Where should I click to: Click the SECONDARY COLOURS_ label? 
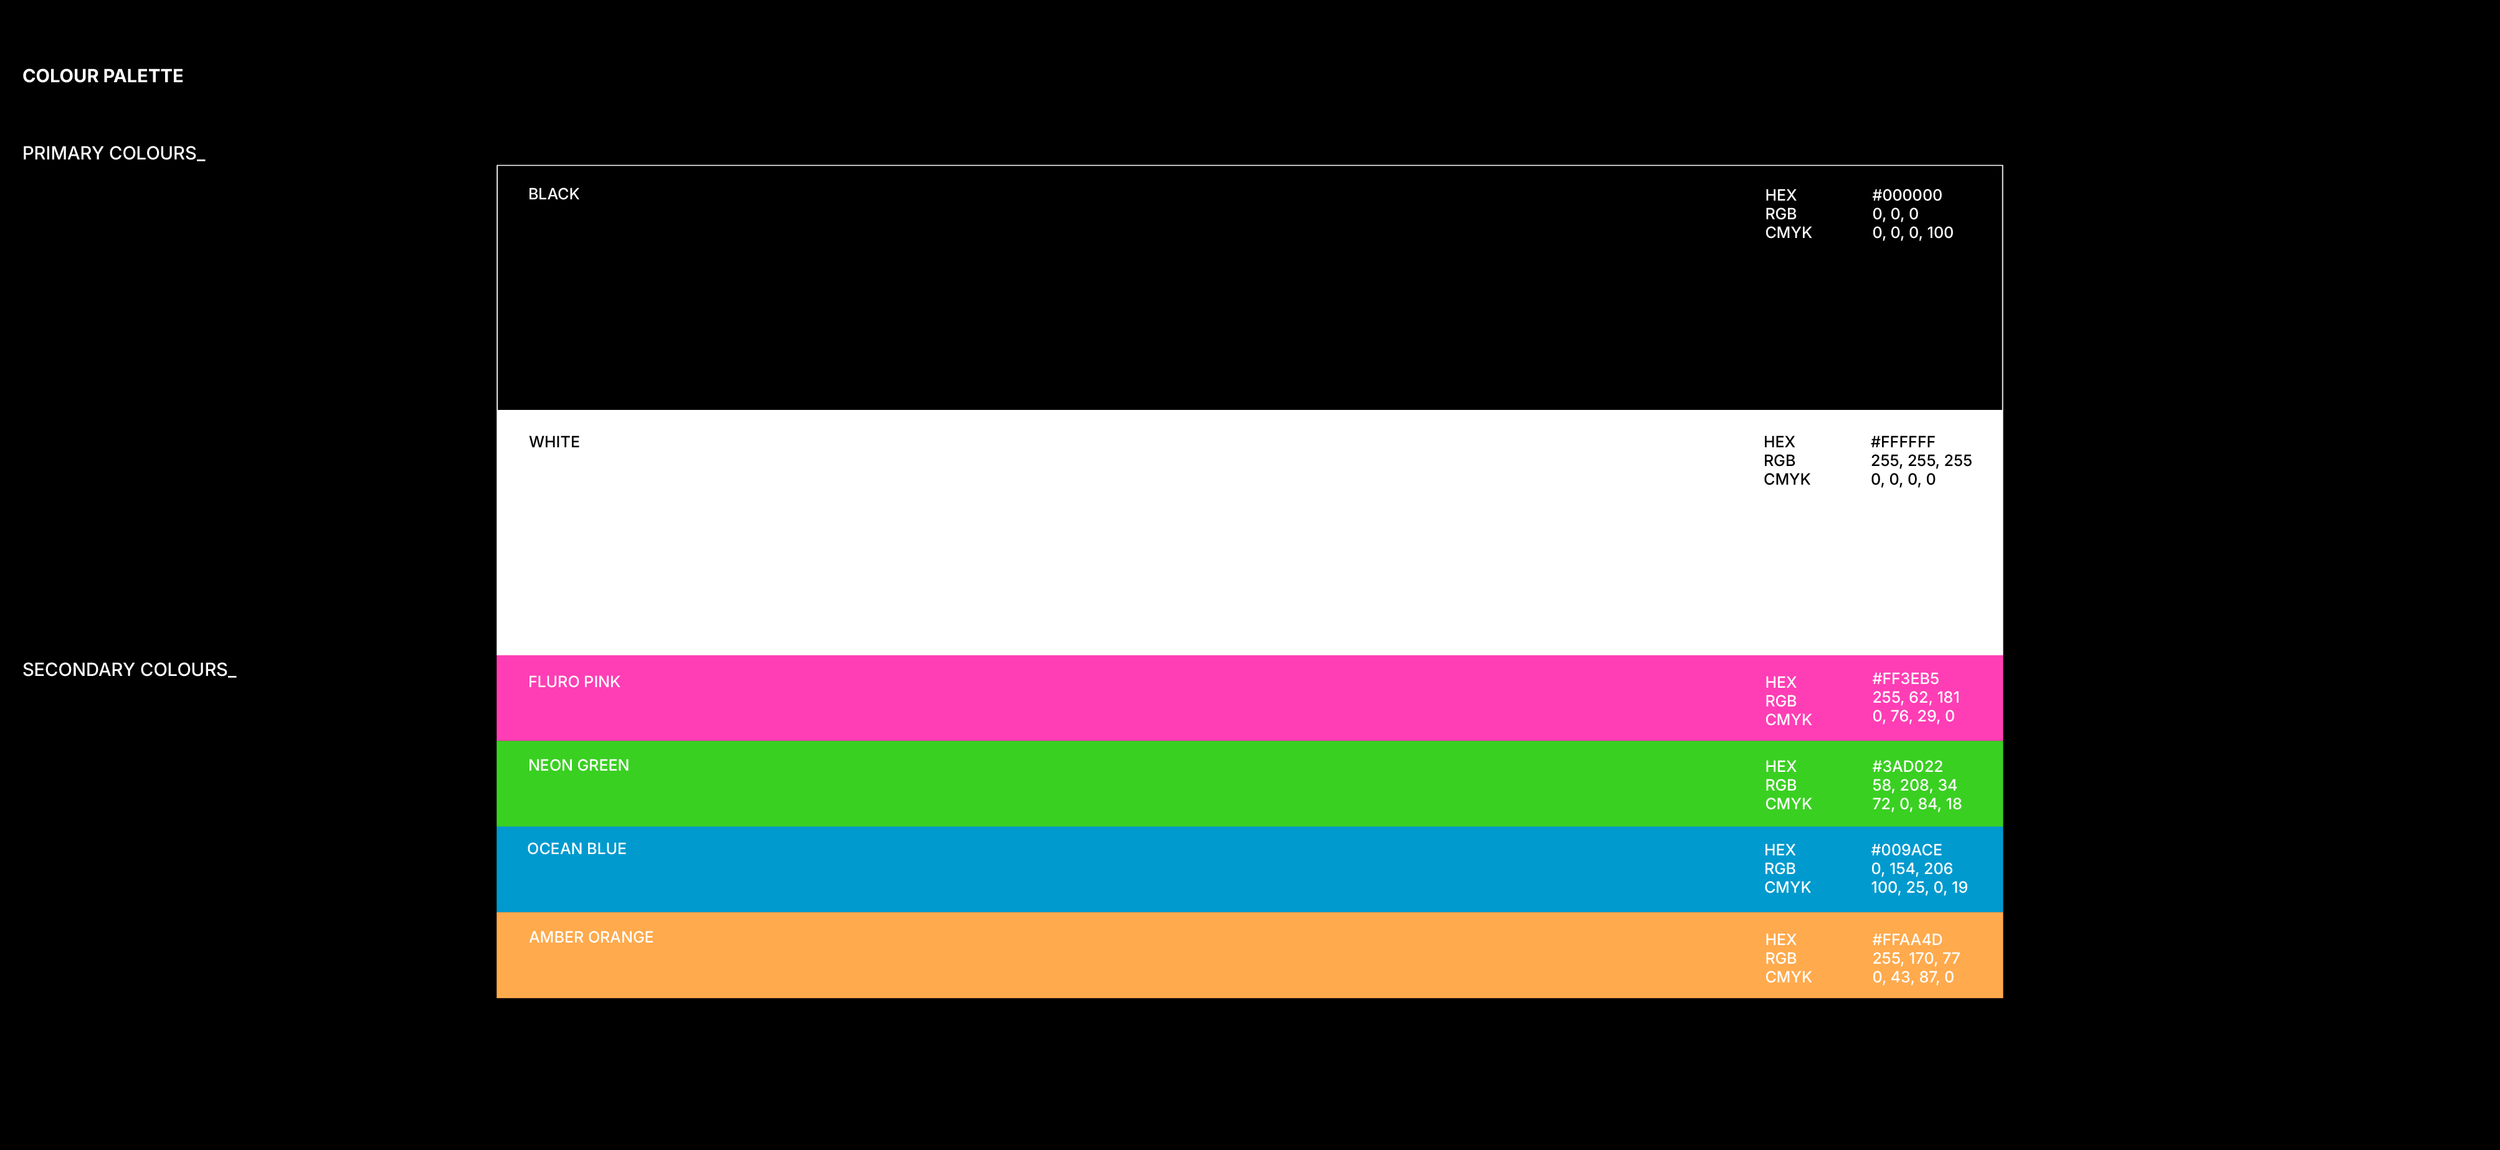[129, 670]
